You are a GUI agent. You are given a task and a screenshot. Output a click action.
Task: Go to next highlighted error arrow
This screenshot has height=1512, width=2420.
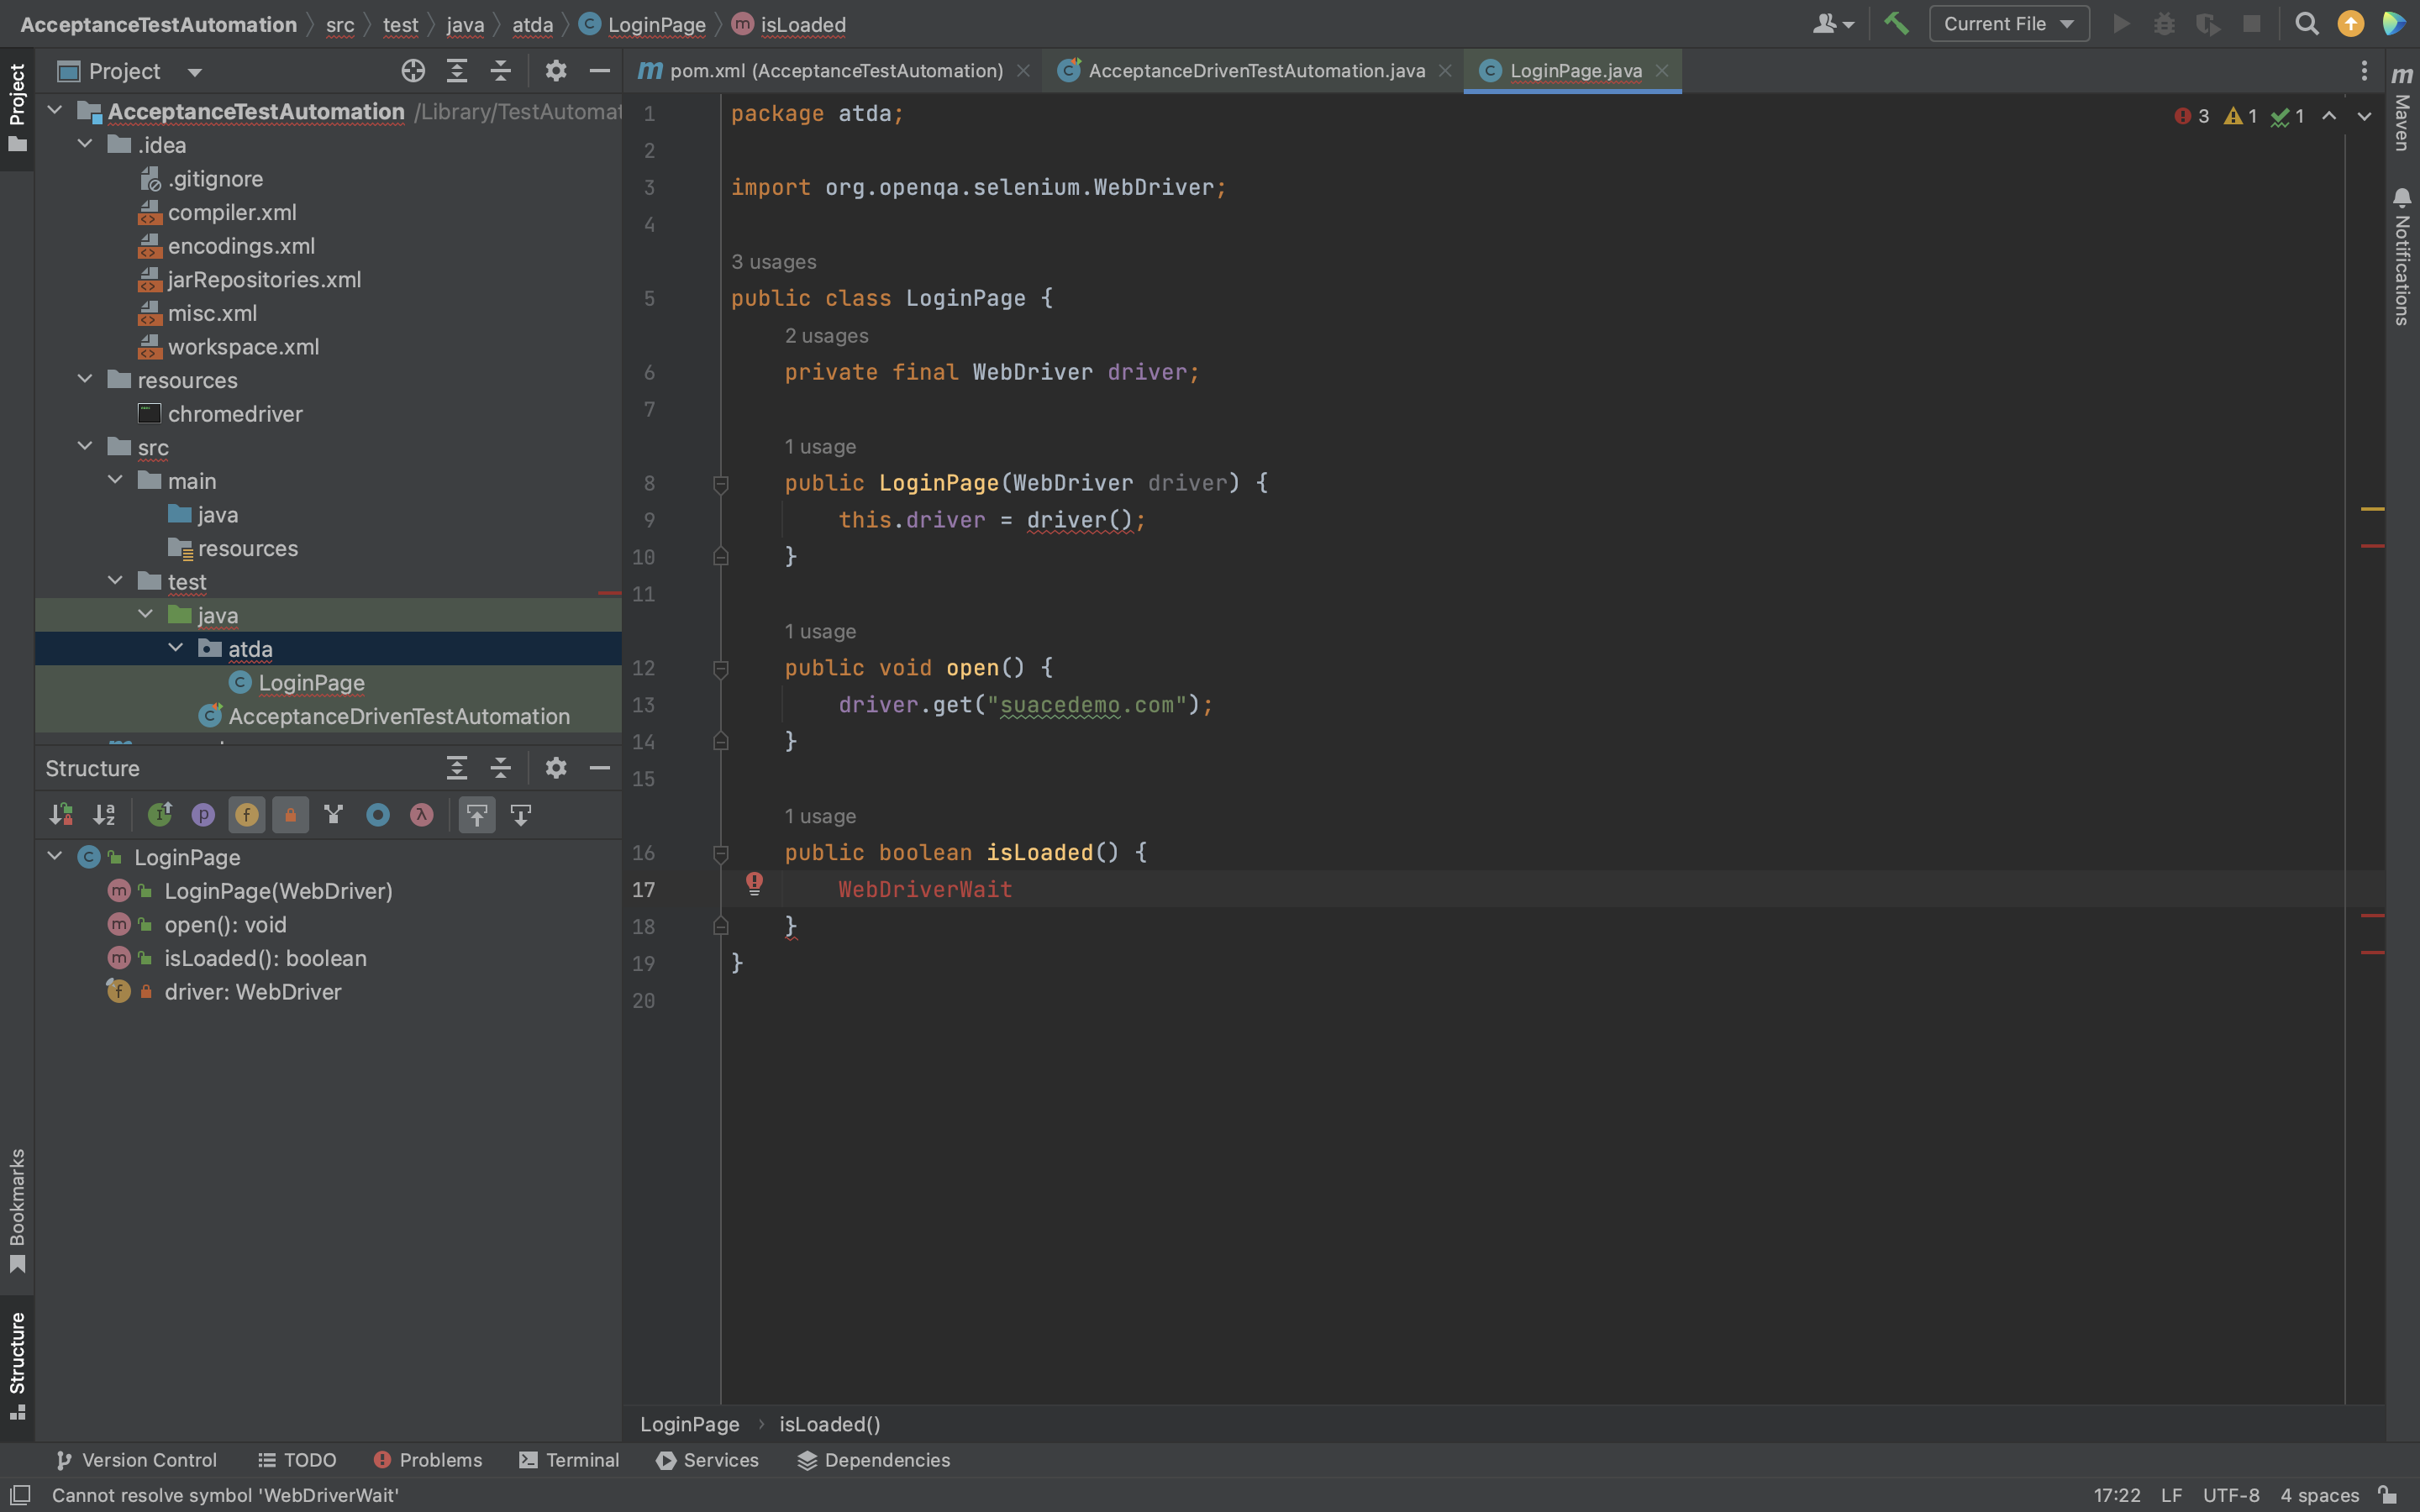2364,116
